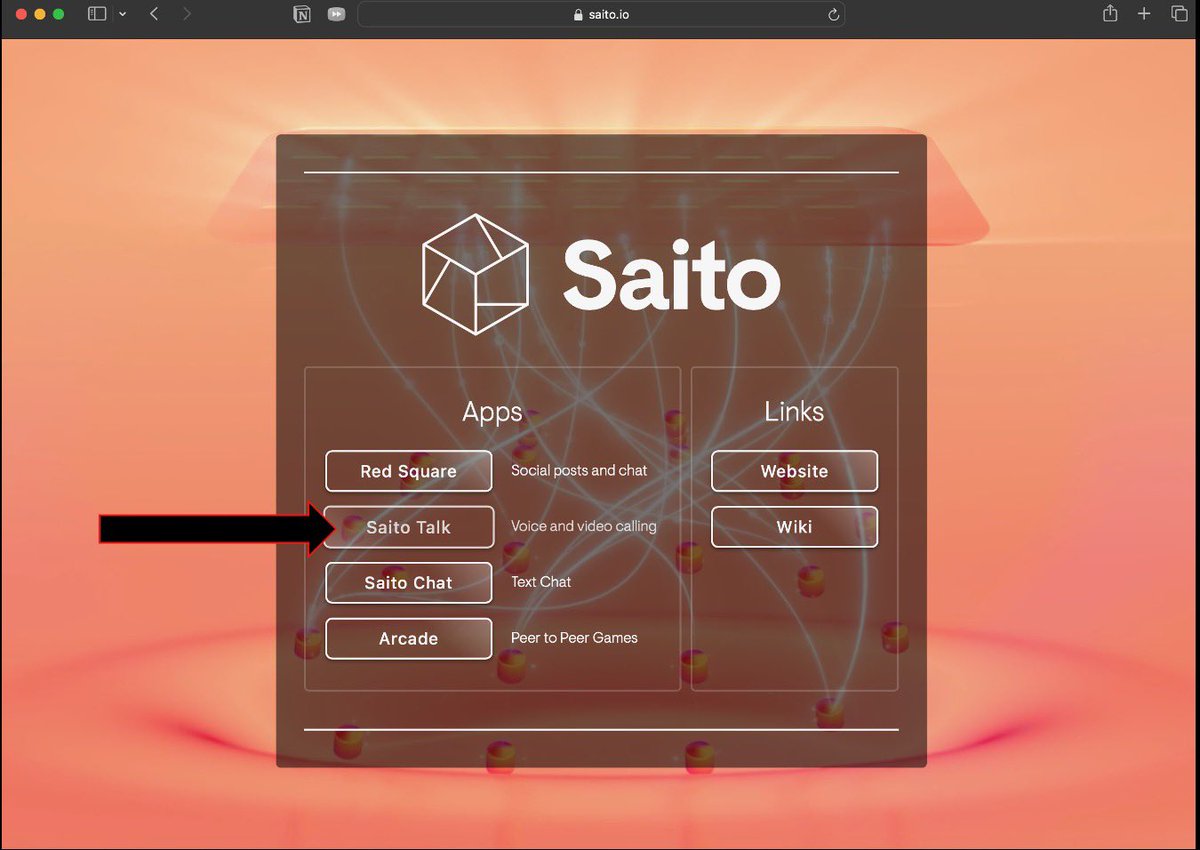Click the Notion extension icon
1200x850 pixels.
click(301, 14)
